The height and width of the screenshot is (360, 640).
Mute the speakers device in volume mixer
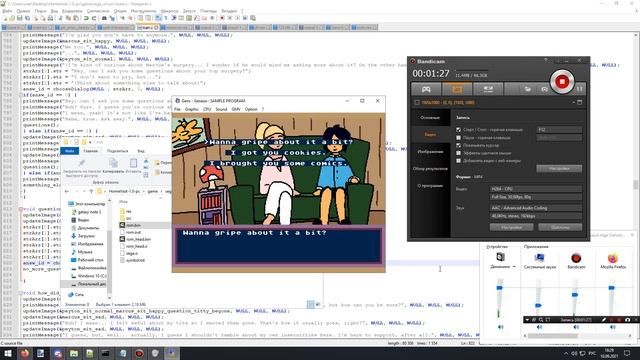coord(500,327)
